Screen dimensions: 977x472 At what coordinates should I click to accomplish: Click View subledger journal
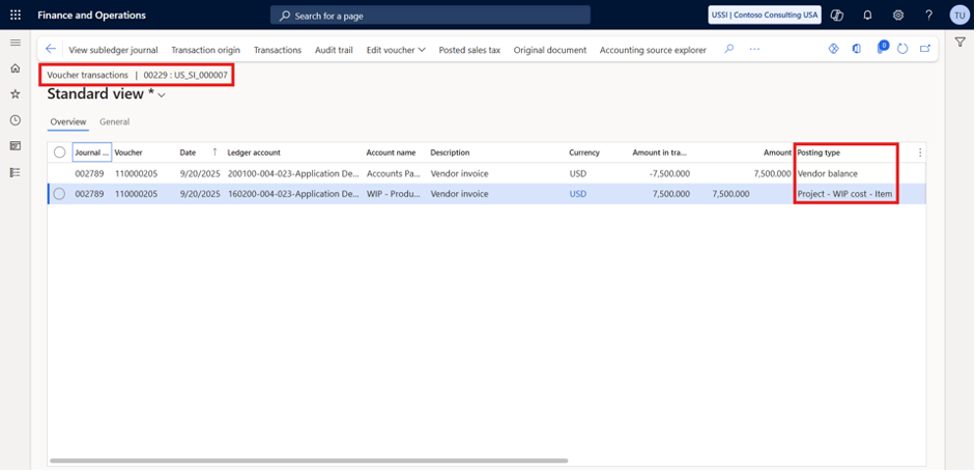coord(113,50)
